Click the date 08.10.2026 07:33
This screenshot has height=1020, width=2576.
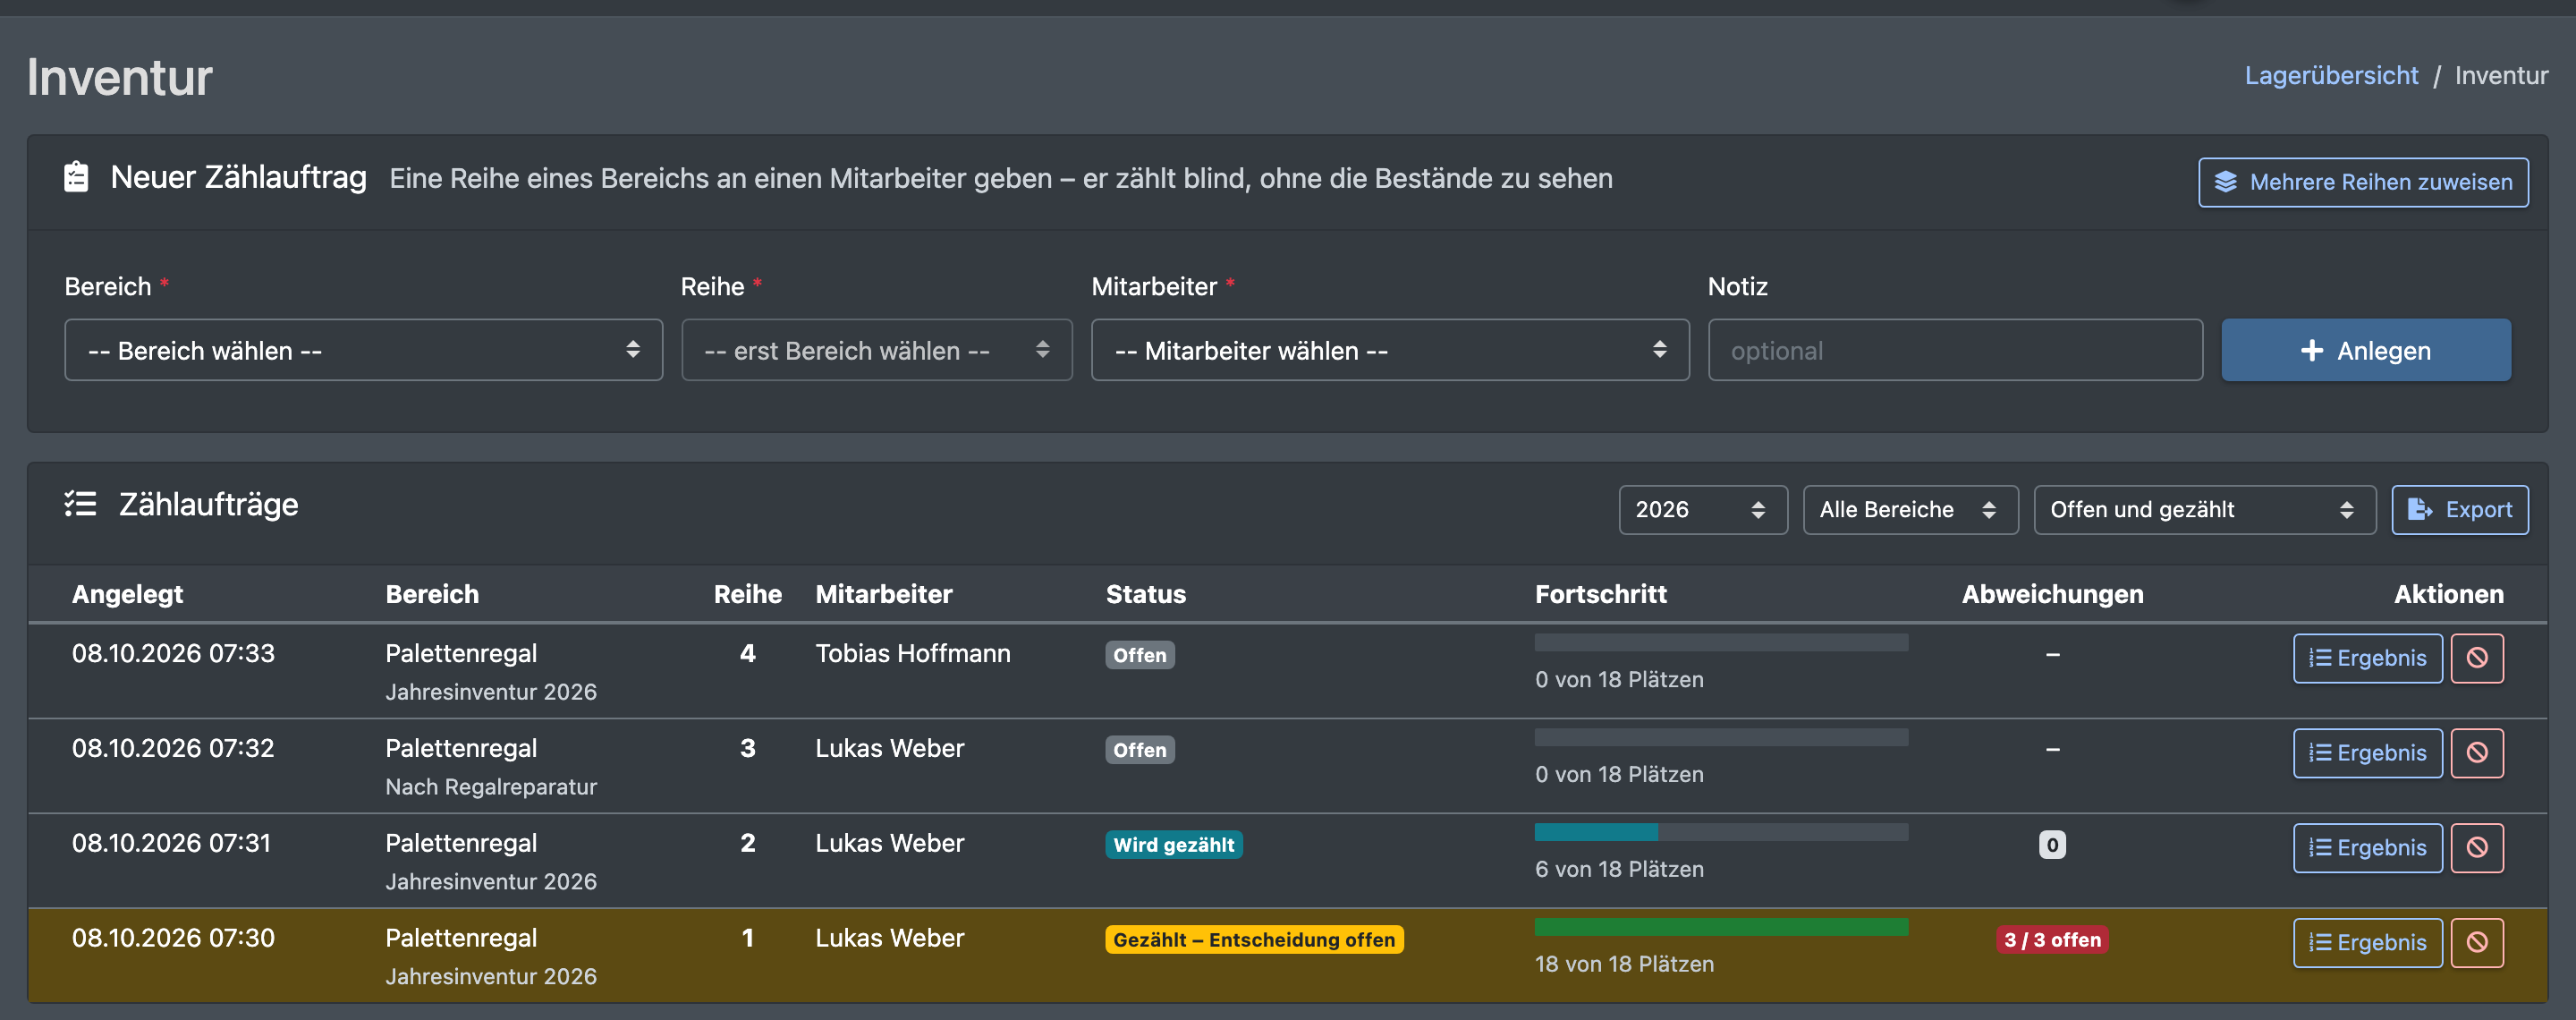click(173, 653)
